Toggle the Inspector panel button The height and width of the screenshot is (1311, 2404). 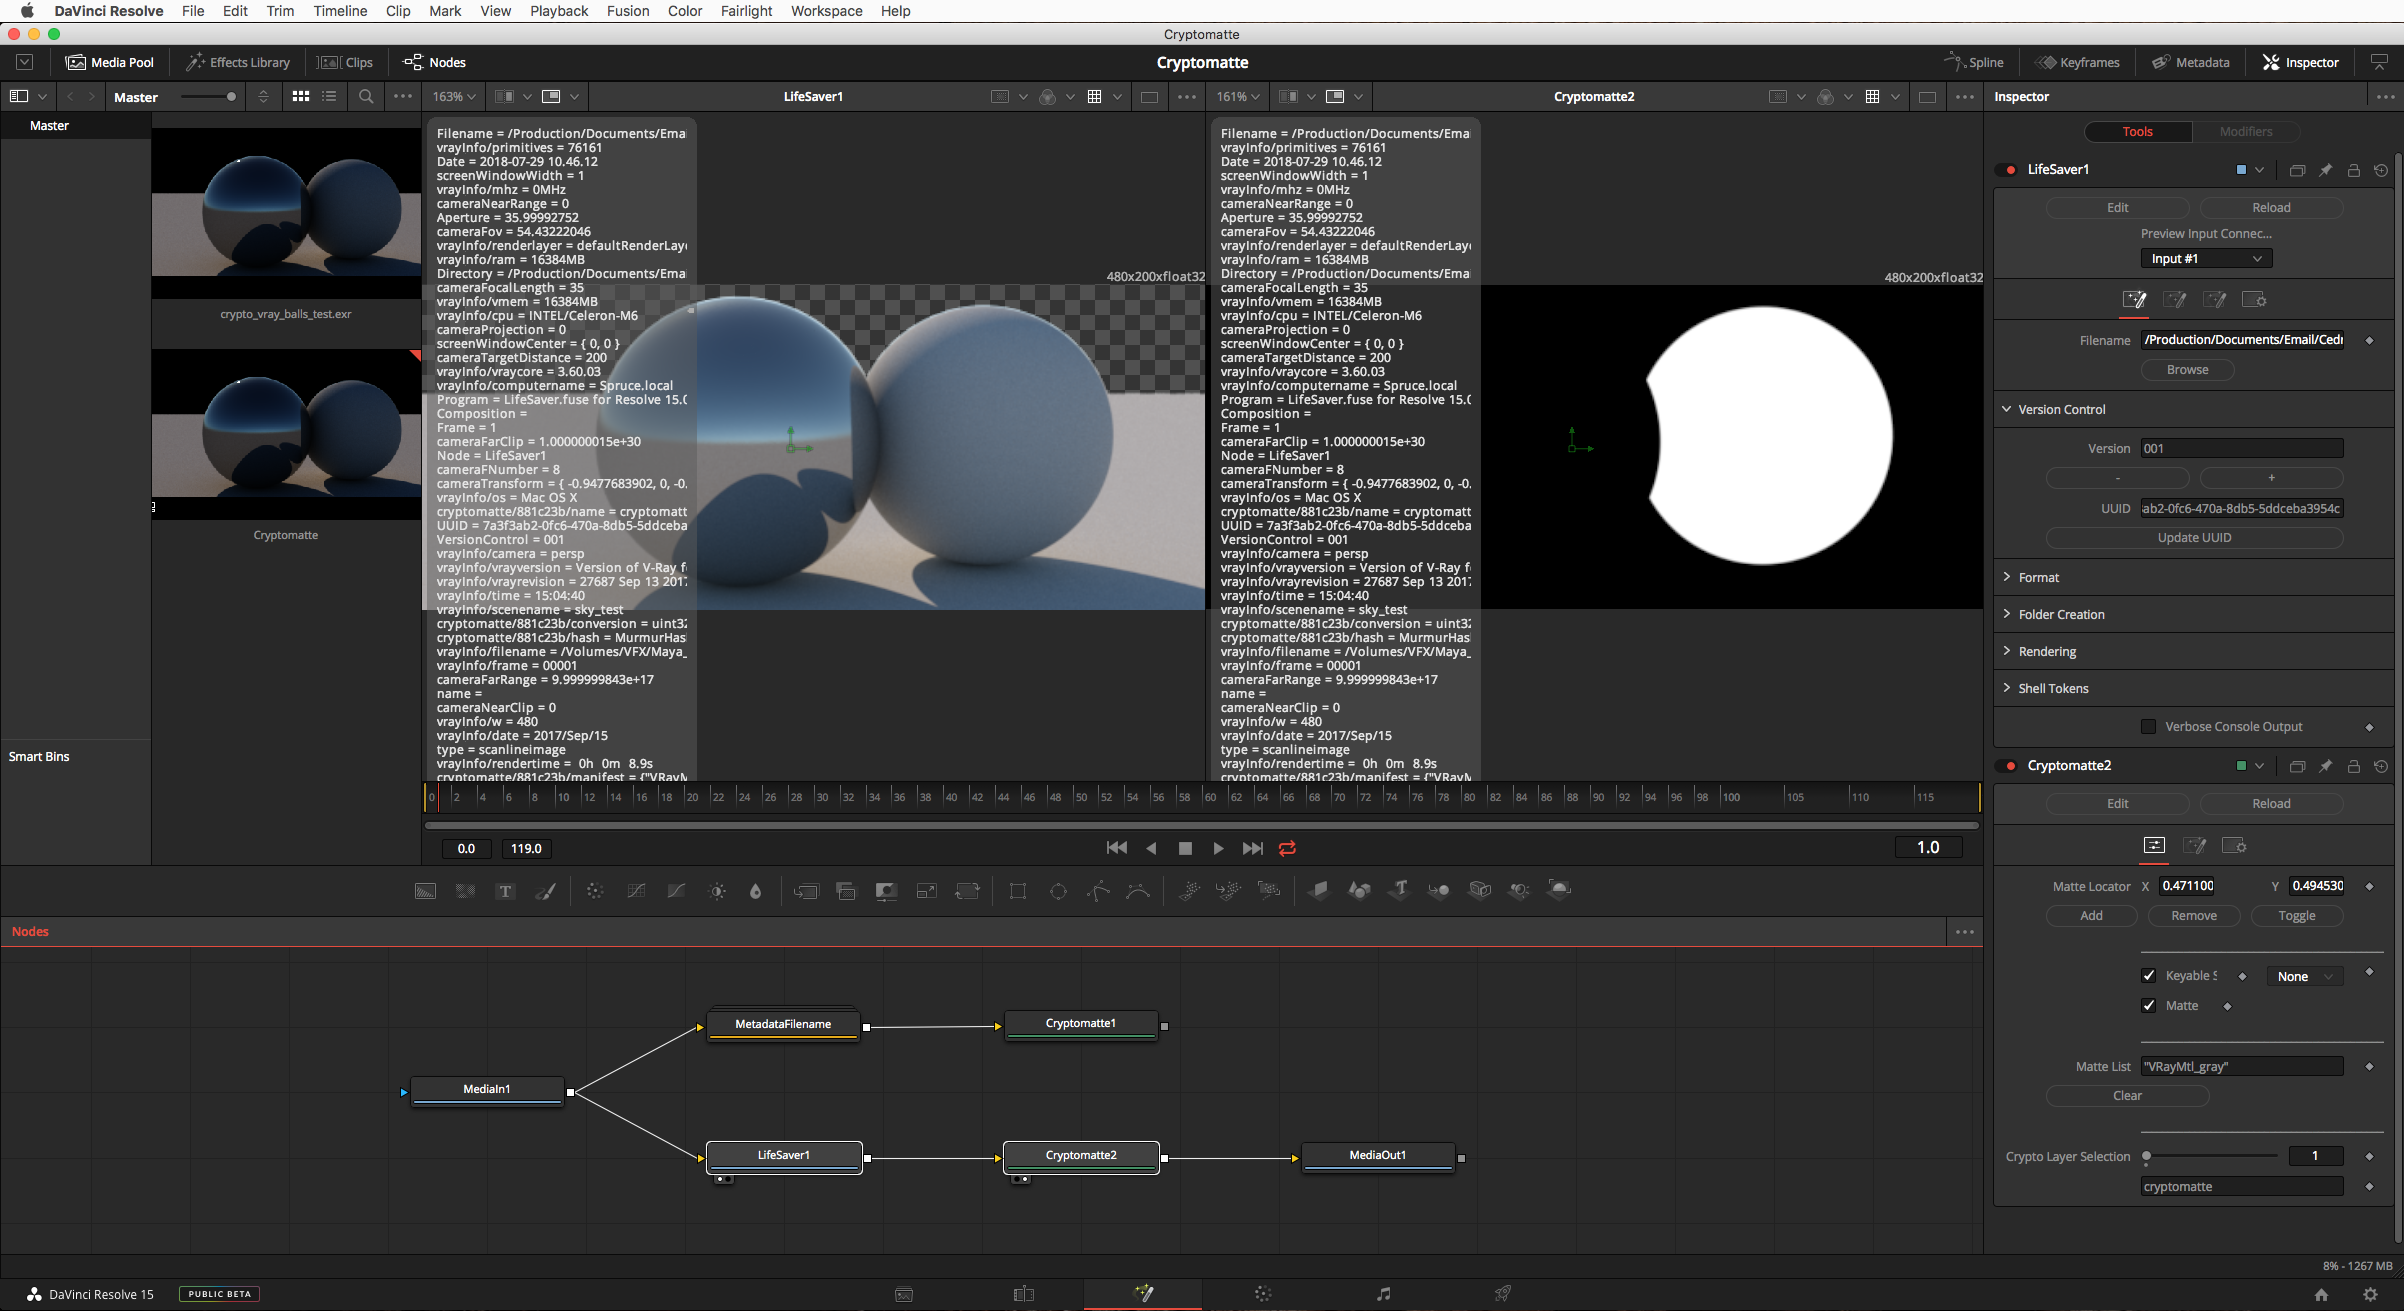pyautogui.click(x=2300, y=62)
